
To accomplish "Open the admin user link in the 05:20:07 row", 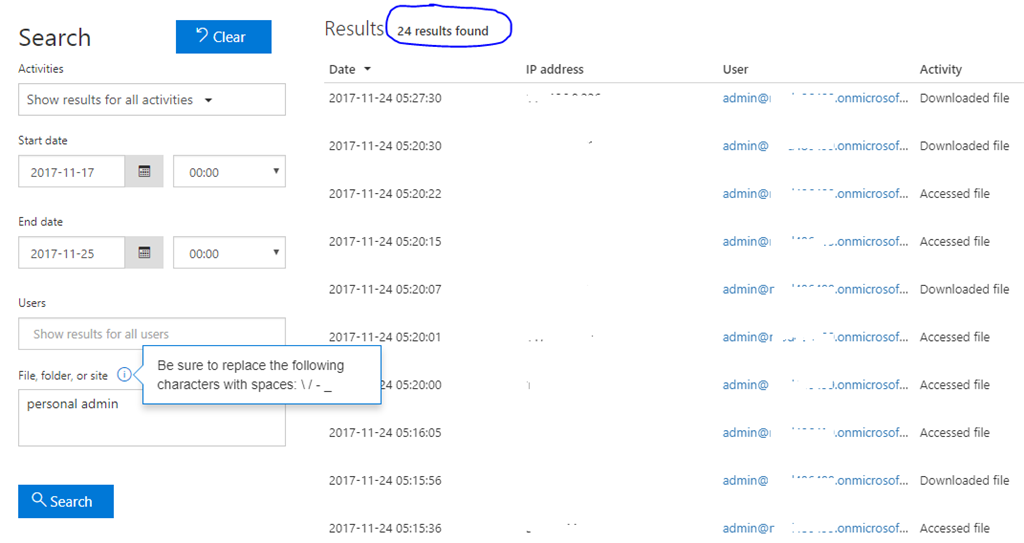I will pyautogui.click(x=815, y=289).
